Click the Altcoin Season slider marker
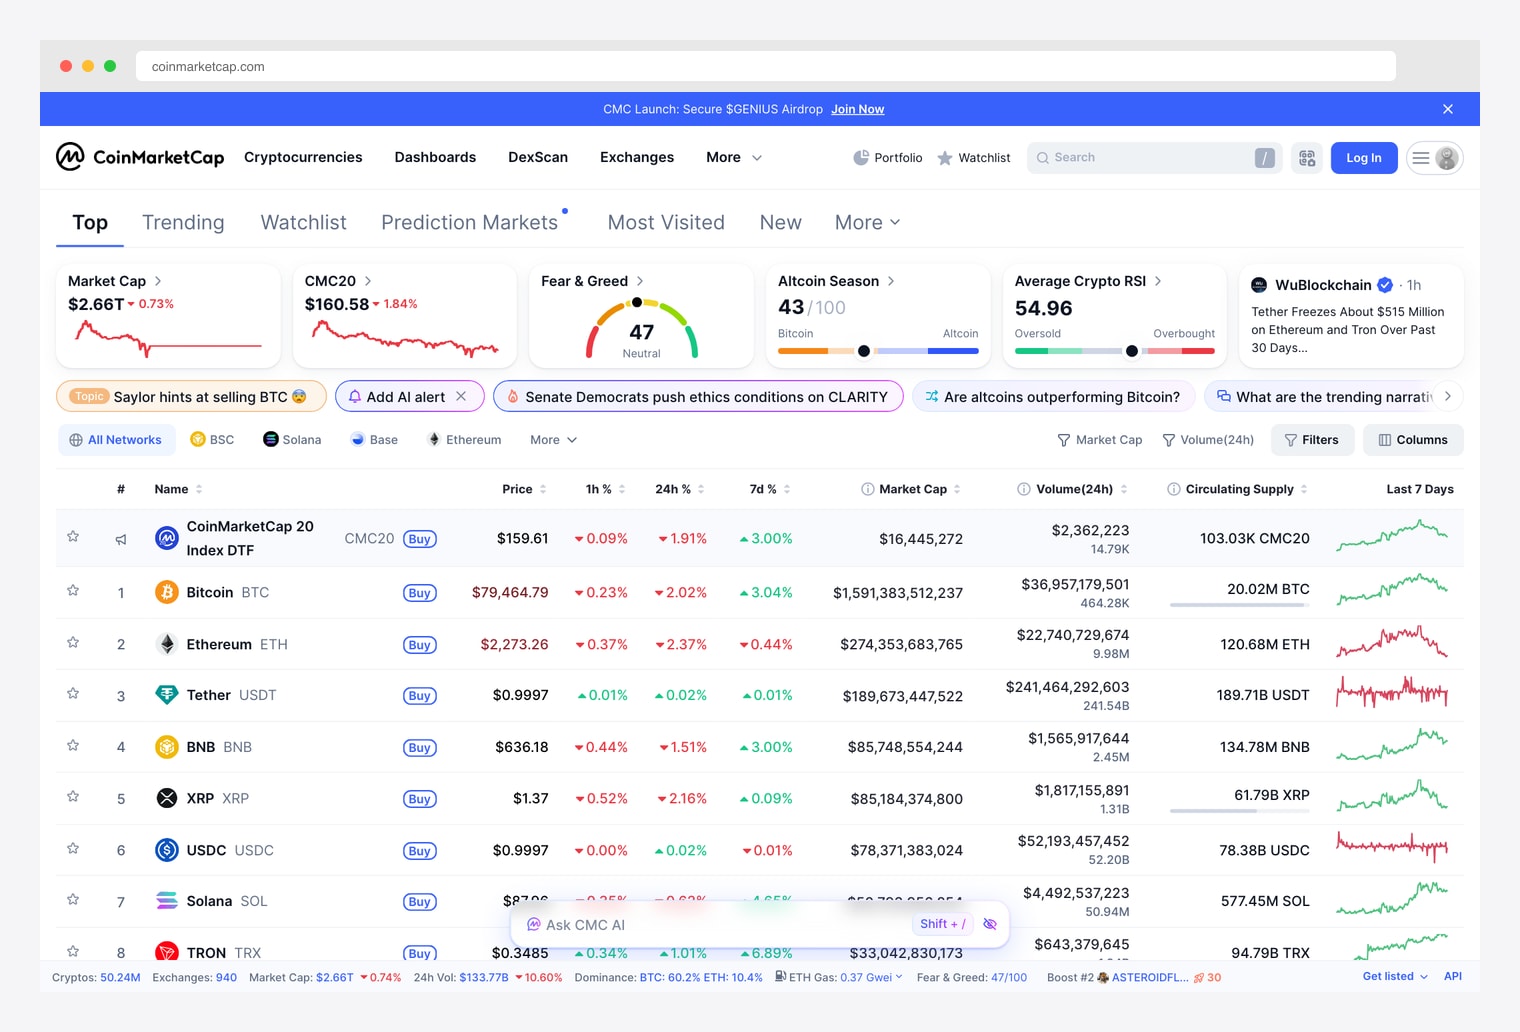The image size is (1520, 1032). (864, 351)
